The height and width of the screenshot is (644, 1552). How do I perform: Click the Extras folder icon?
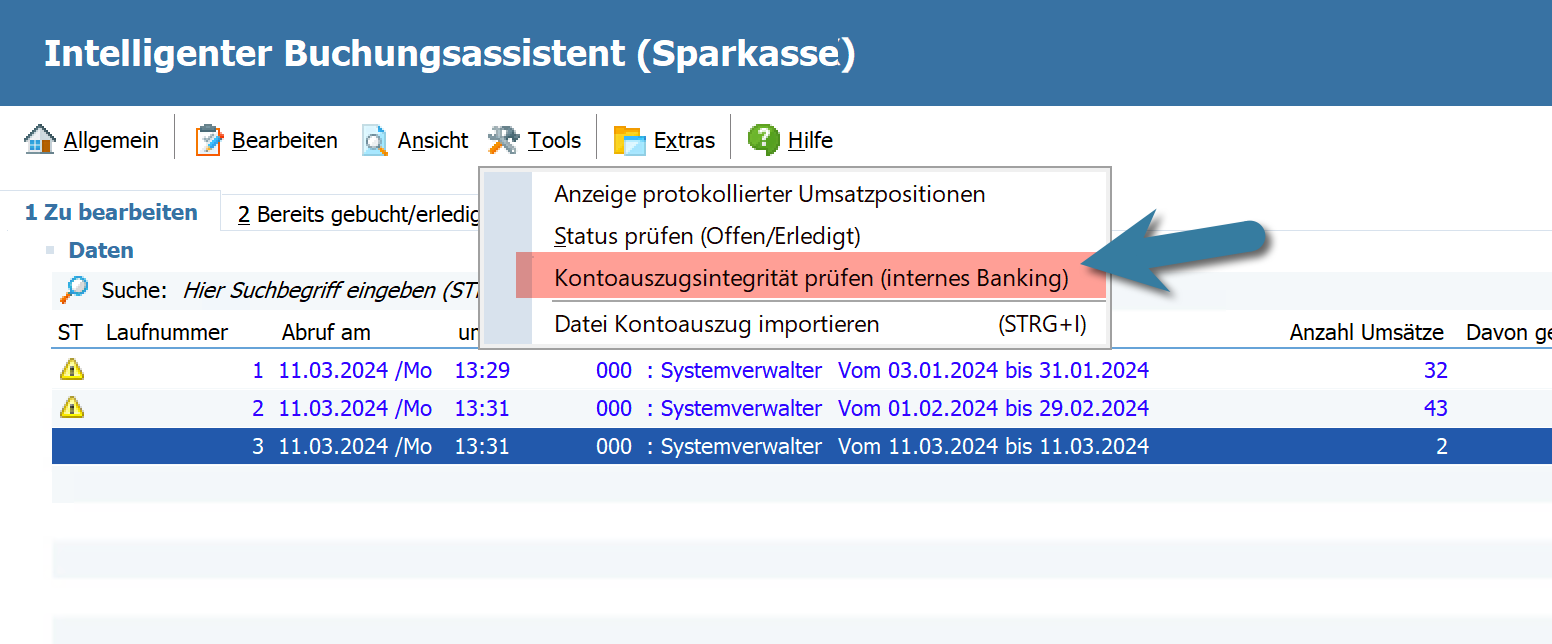click(x=630, y=140)
